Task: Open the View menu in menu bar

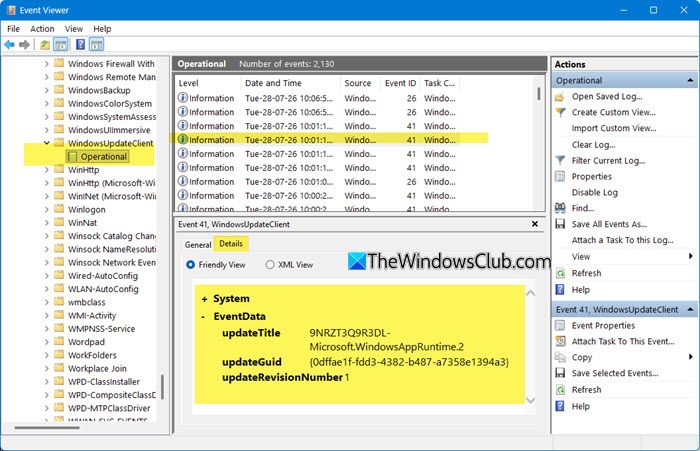Action: point(74,29)
